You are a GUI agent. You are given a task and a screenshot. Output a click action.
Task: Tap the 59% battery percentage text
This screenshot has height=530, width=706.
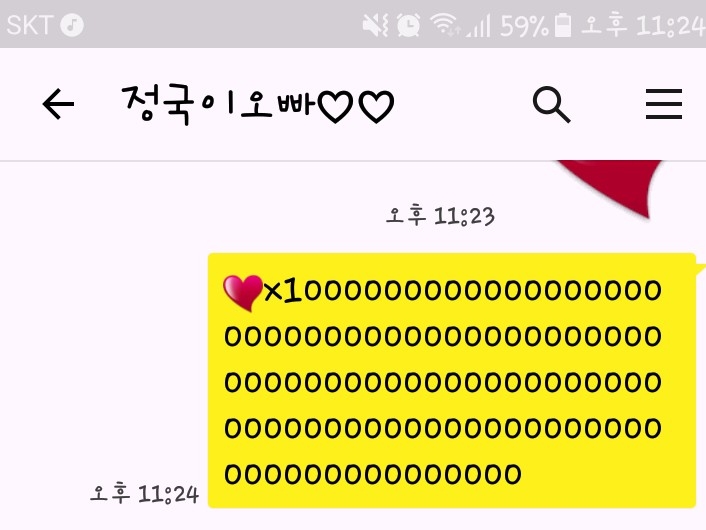click(525, 26)
